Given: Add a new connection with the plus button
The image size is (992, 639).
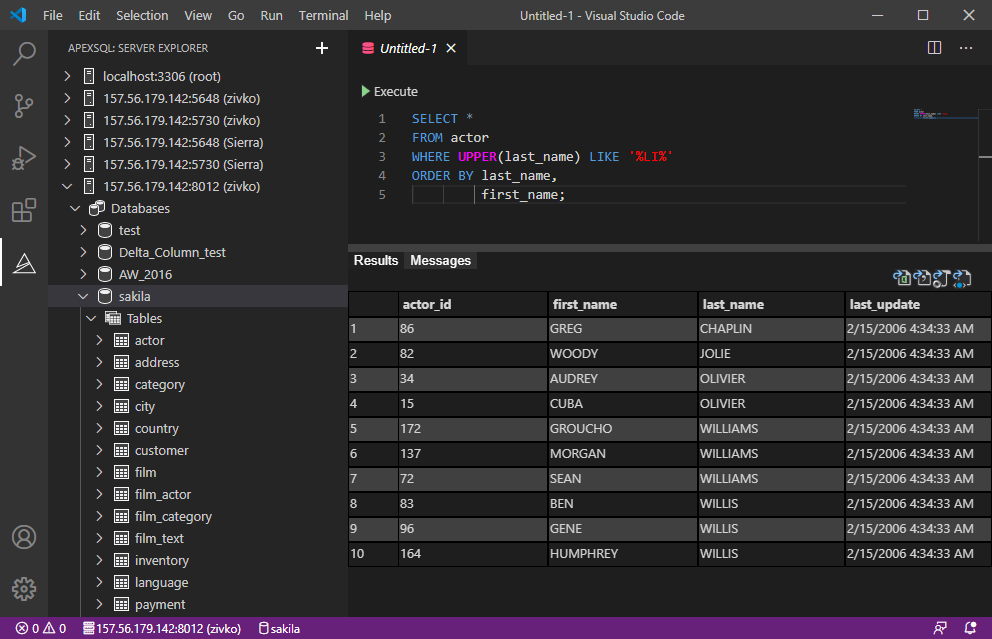Looking at the screenshot, I should (x=321, y=47).
